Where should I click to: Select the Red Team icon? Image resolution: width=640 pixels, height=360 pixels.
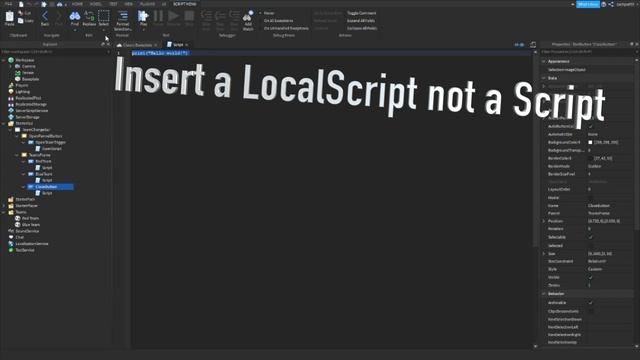[x=18, y=218]
